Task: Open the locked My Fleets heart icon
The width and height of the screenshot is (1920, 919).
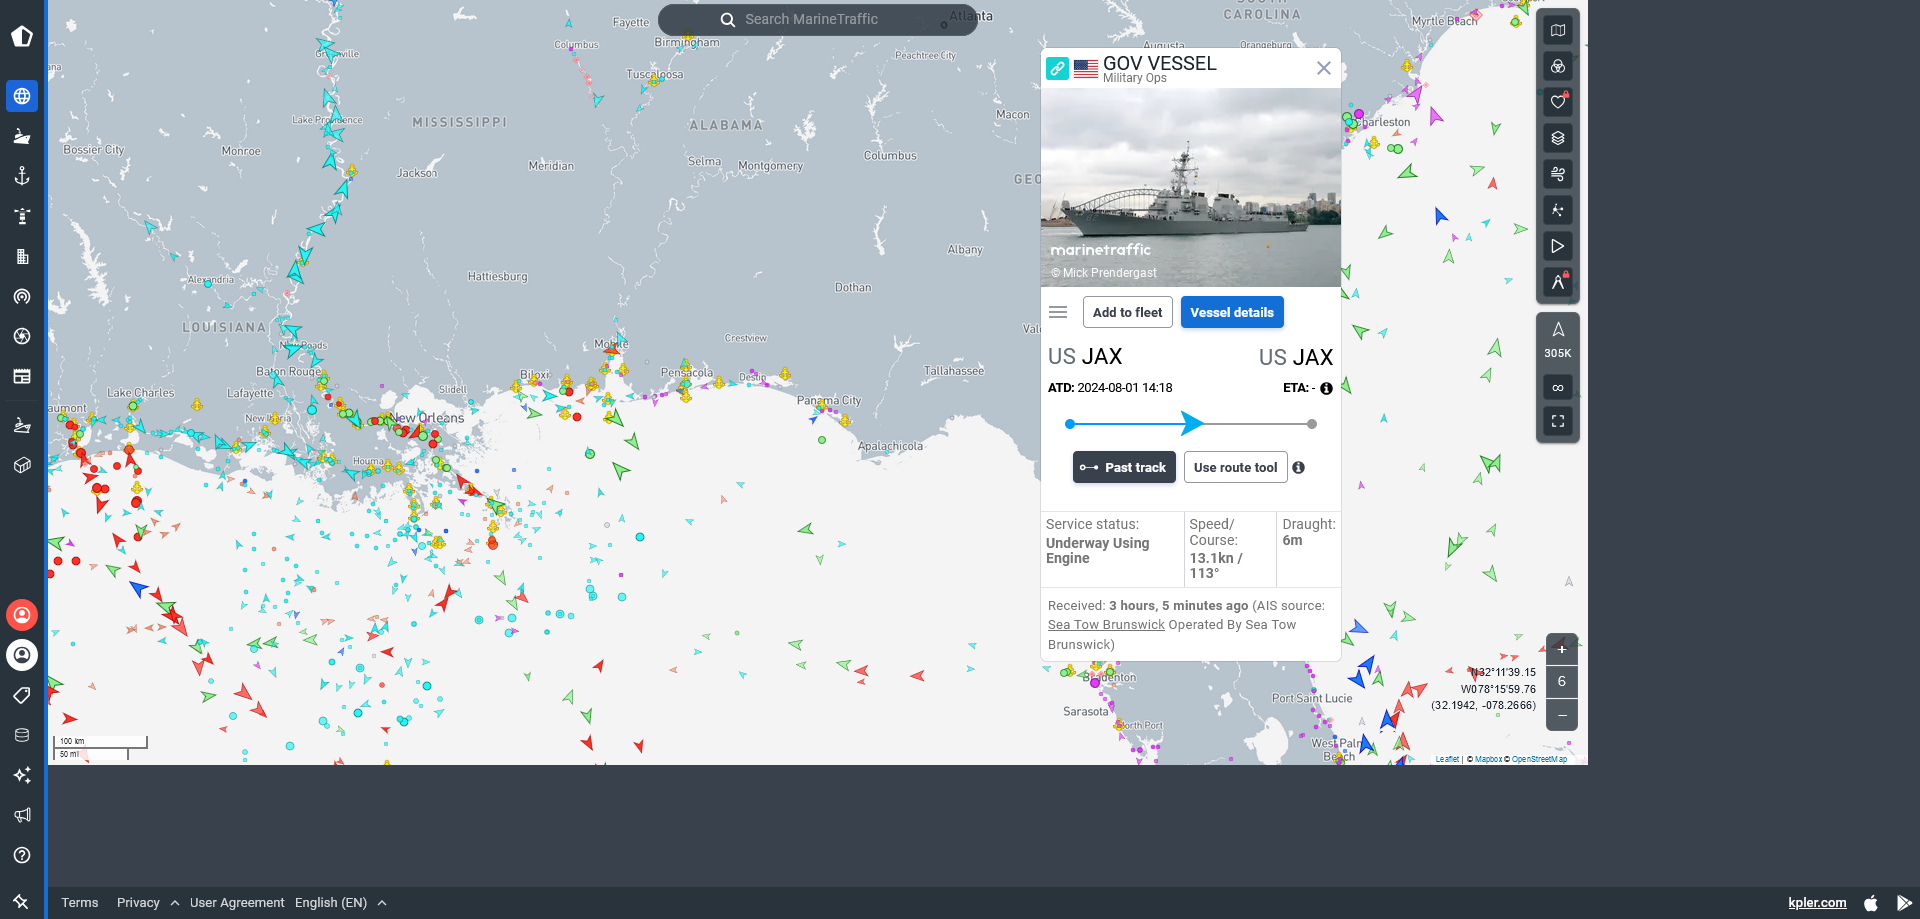Action: tap(1558, 102)
